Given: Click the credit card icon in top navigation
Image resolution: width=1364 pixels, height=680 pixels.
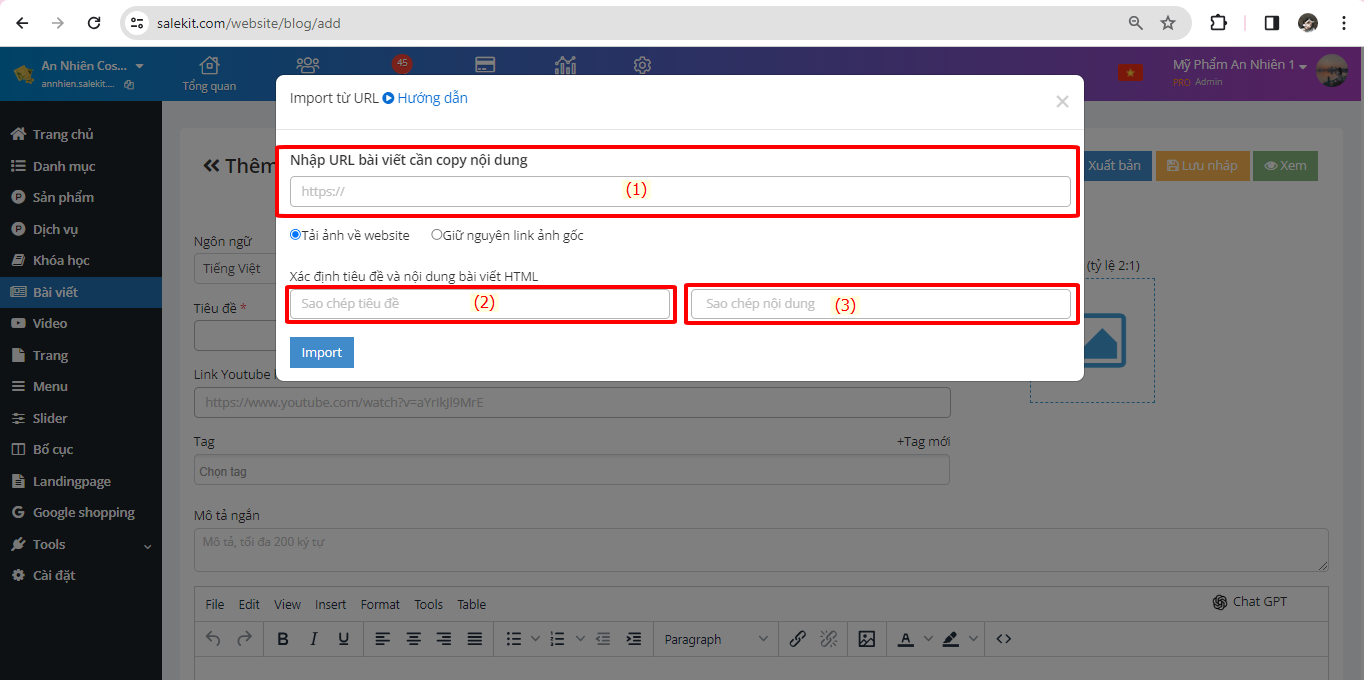Looking at the screenshot, I should [x=485, y=65].
